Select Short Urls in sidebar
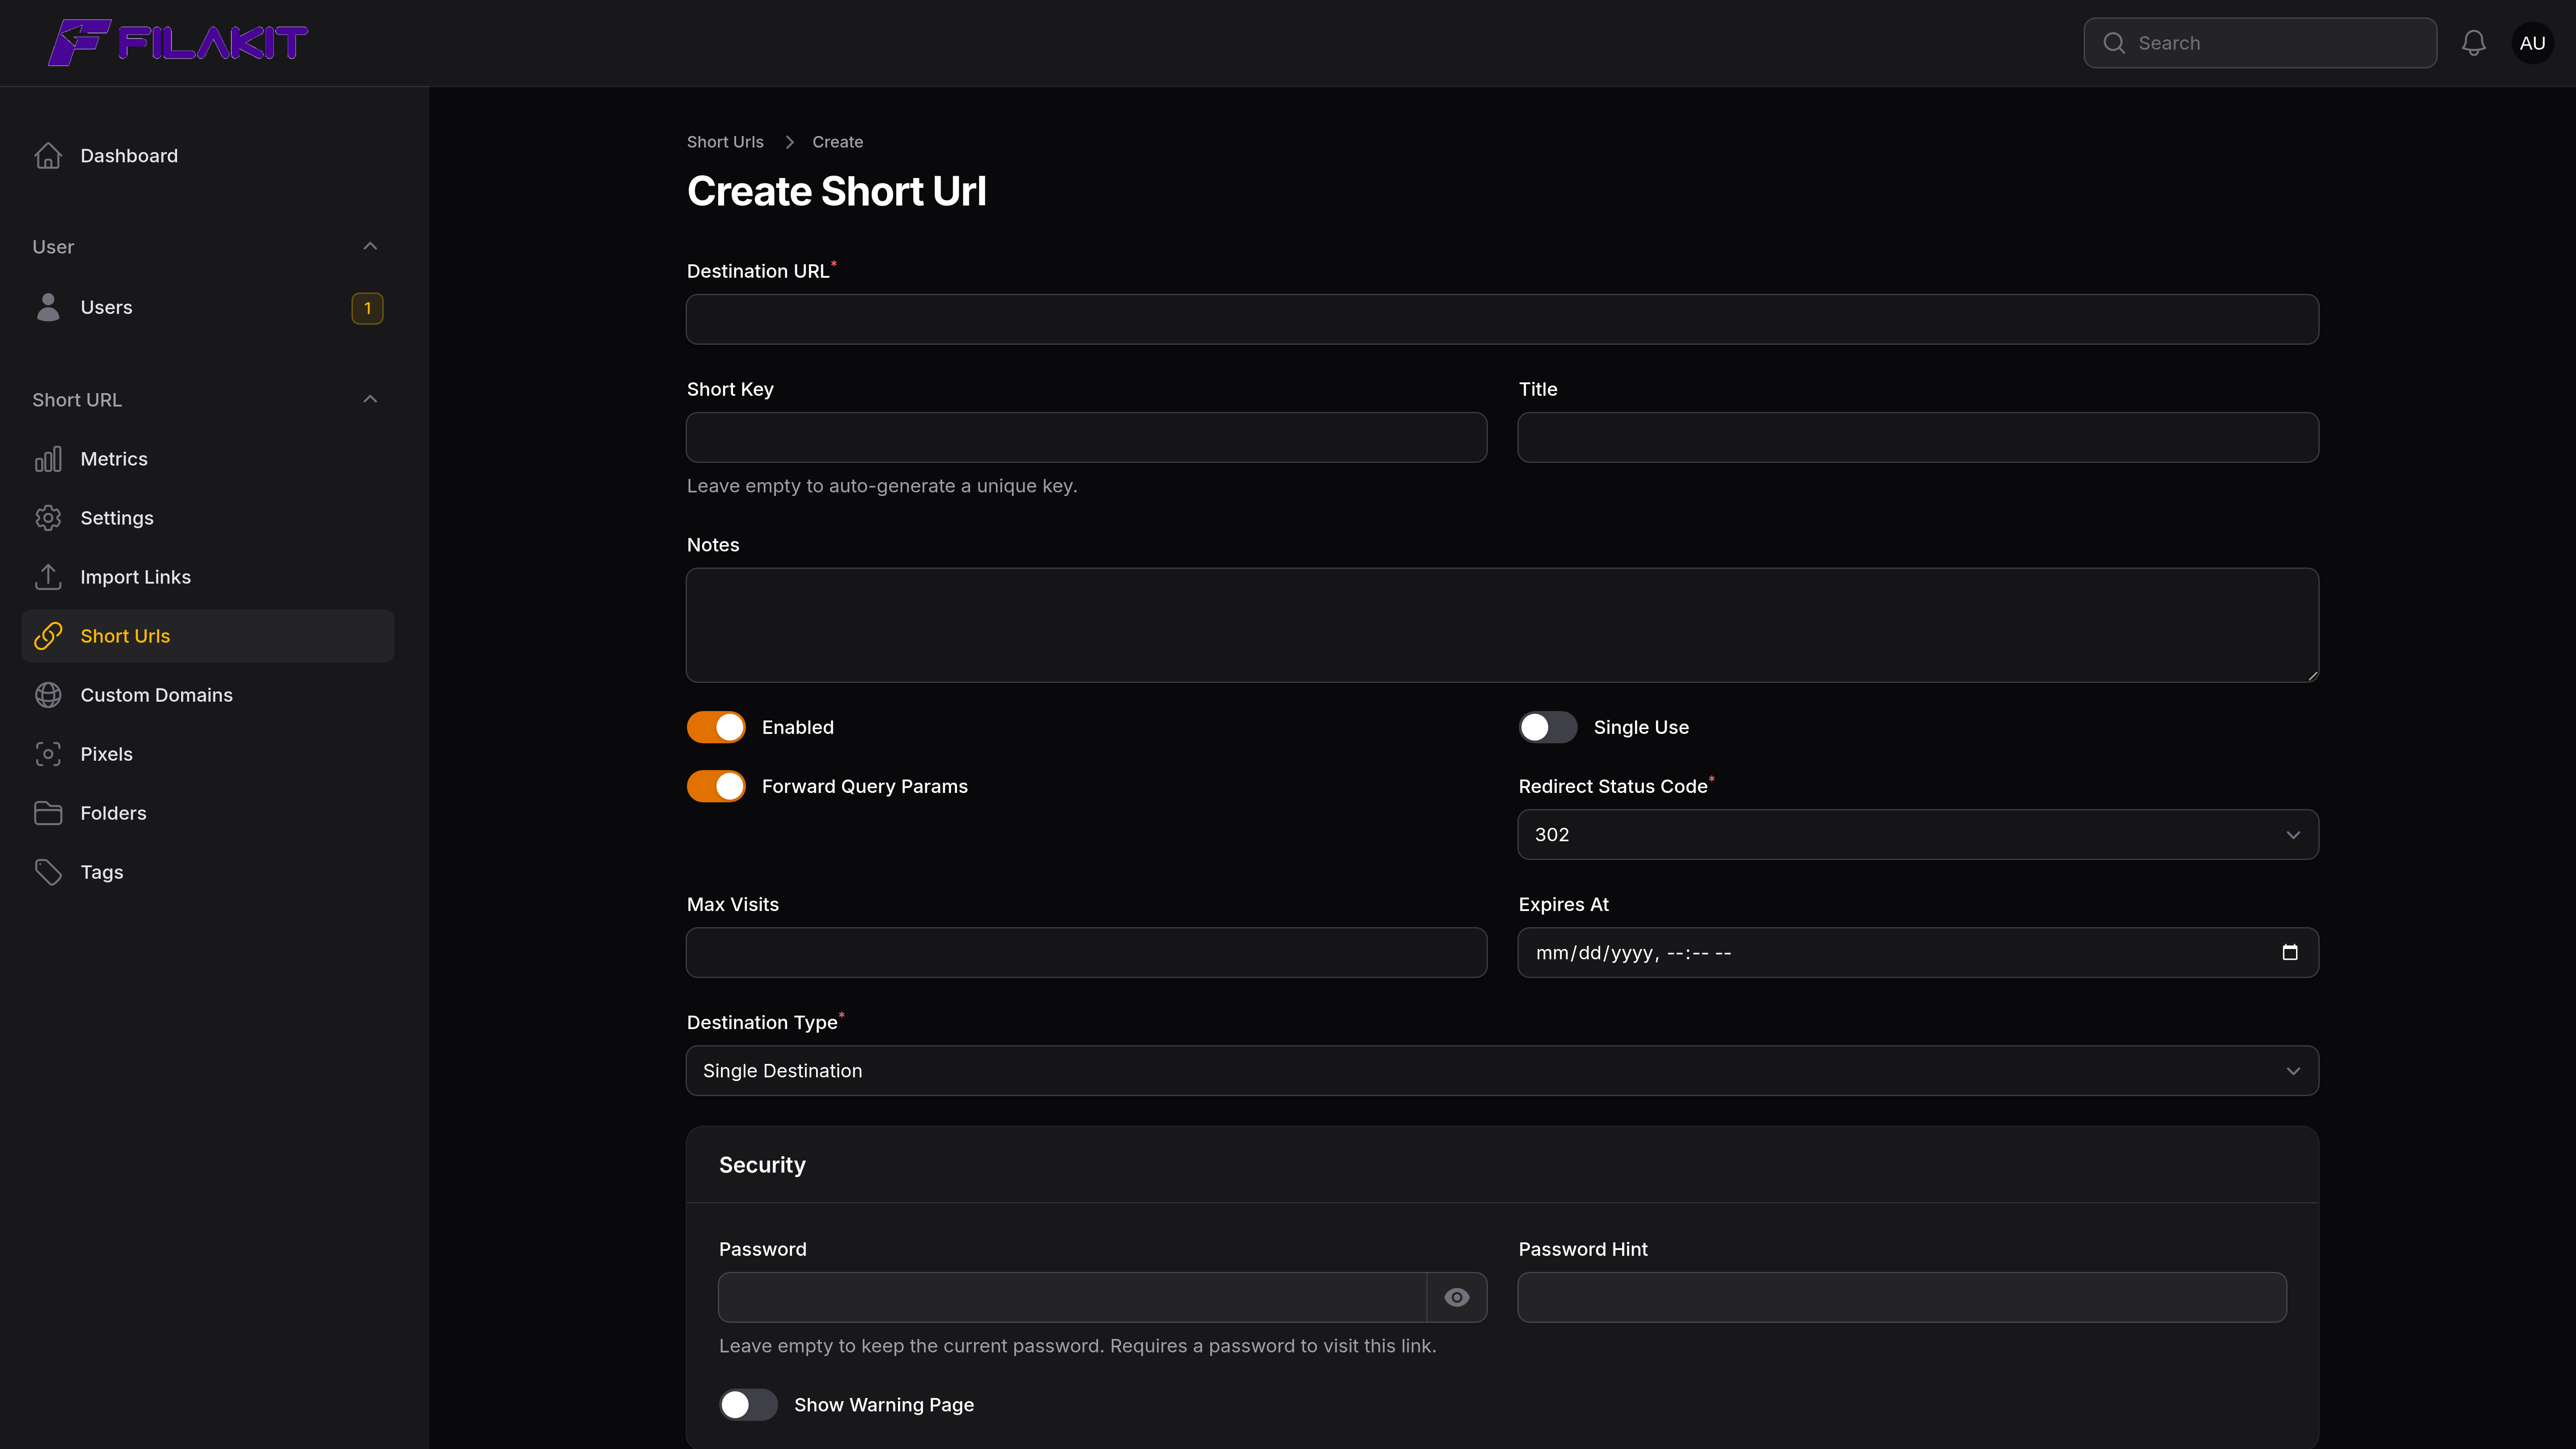 [208, 636]
